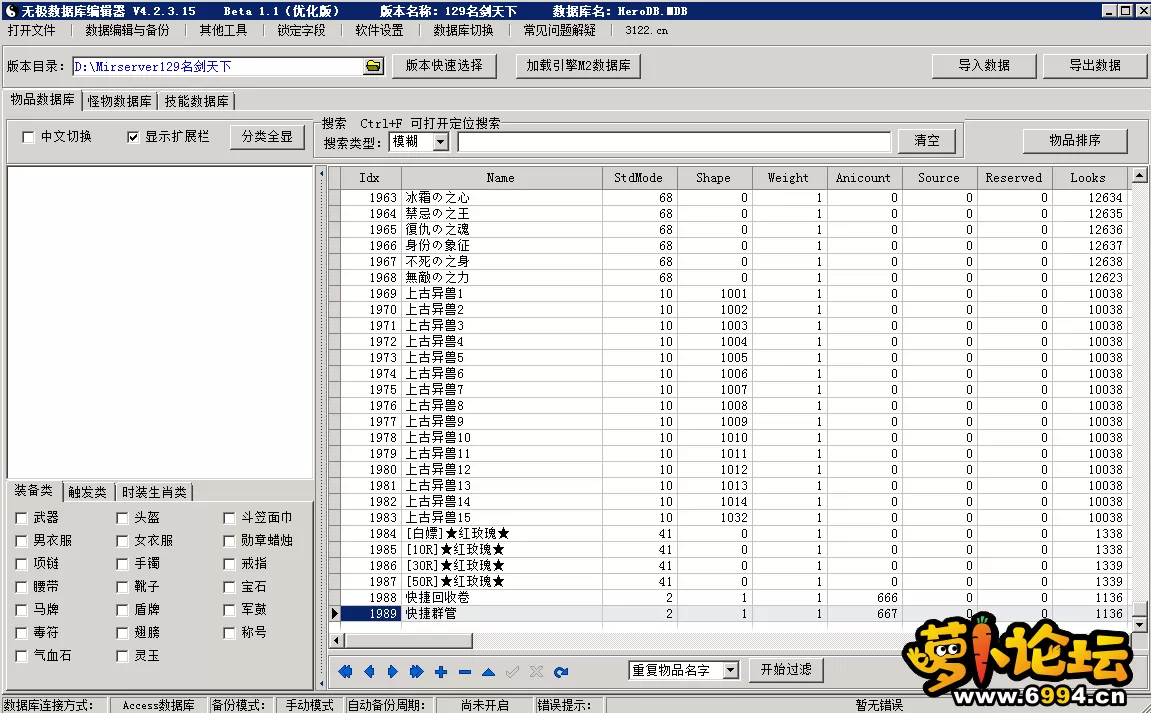Open the 重复物品名字 filter dropdown

coord(730,670)
